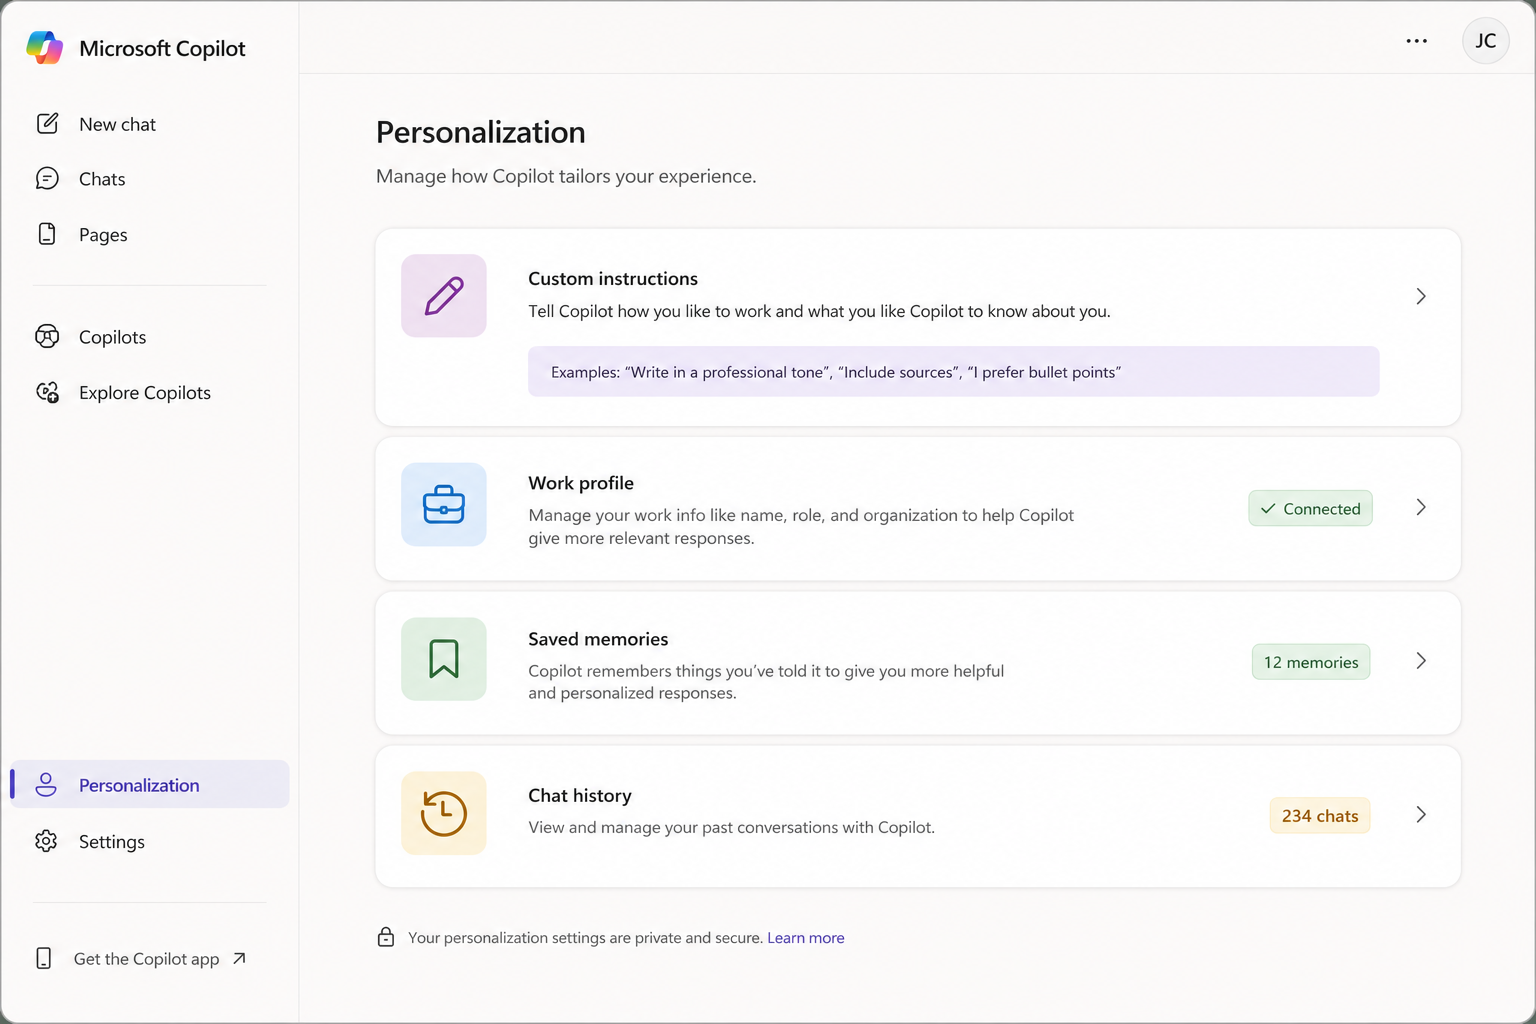Open the Saved memories card title
The width and height of the screenshot is (1536, 1024).
click(598, 639)
